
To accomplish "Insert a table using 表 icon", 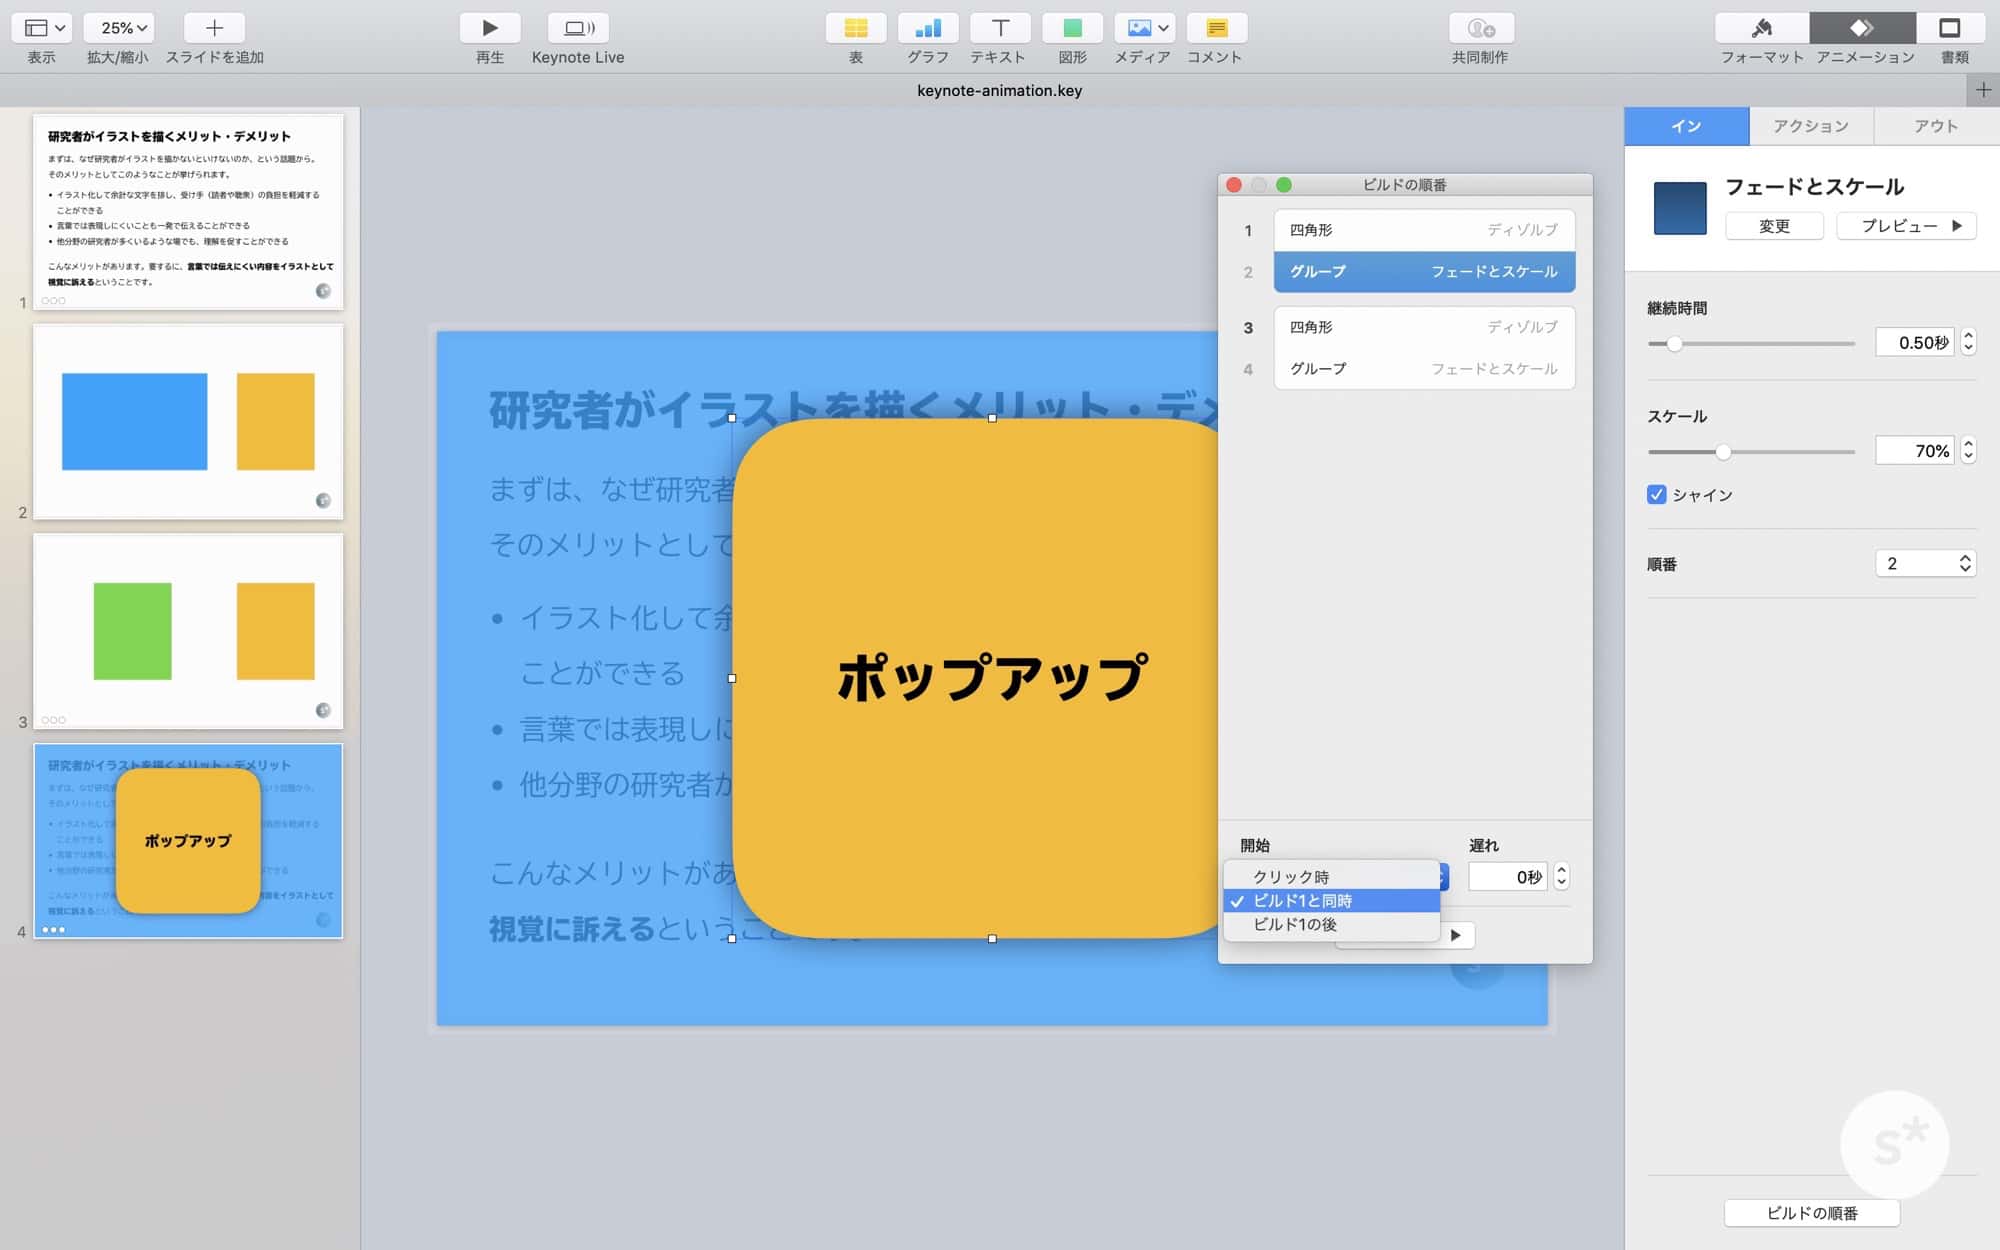I will point(856,28).
